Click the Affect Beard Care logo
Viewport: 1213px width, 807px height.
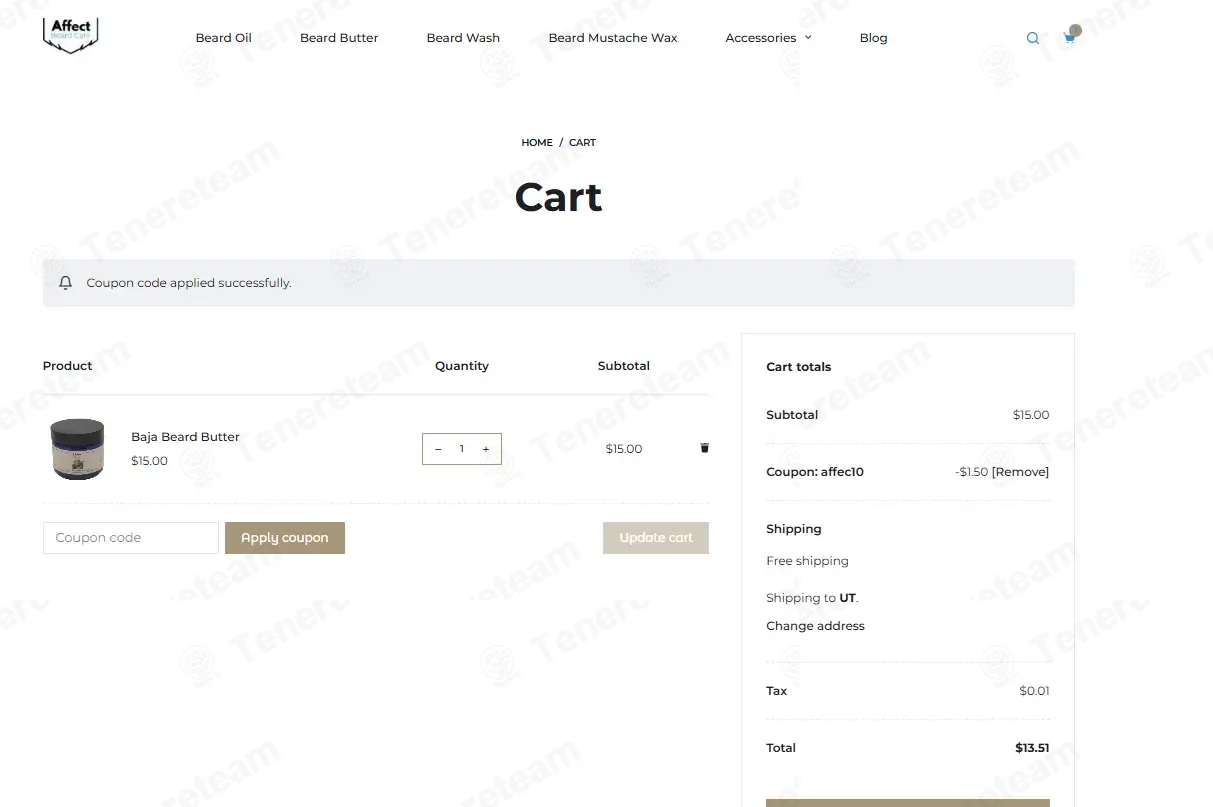[71, 36]
